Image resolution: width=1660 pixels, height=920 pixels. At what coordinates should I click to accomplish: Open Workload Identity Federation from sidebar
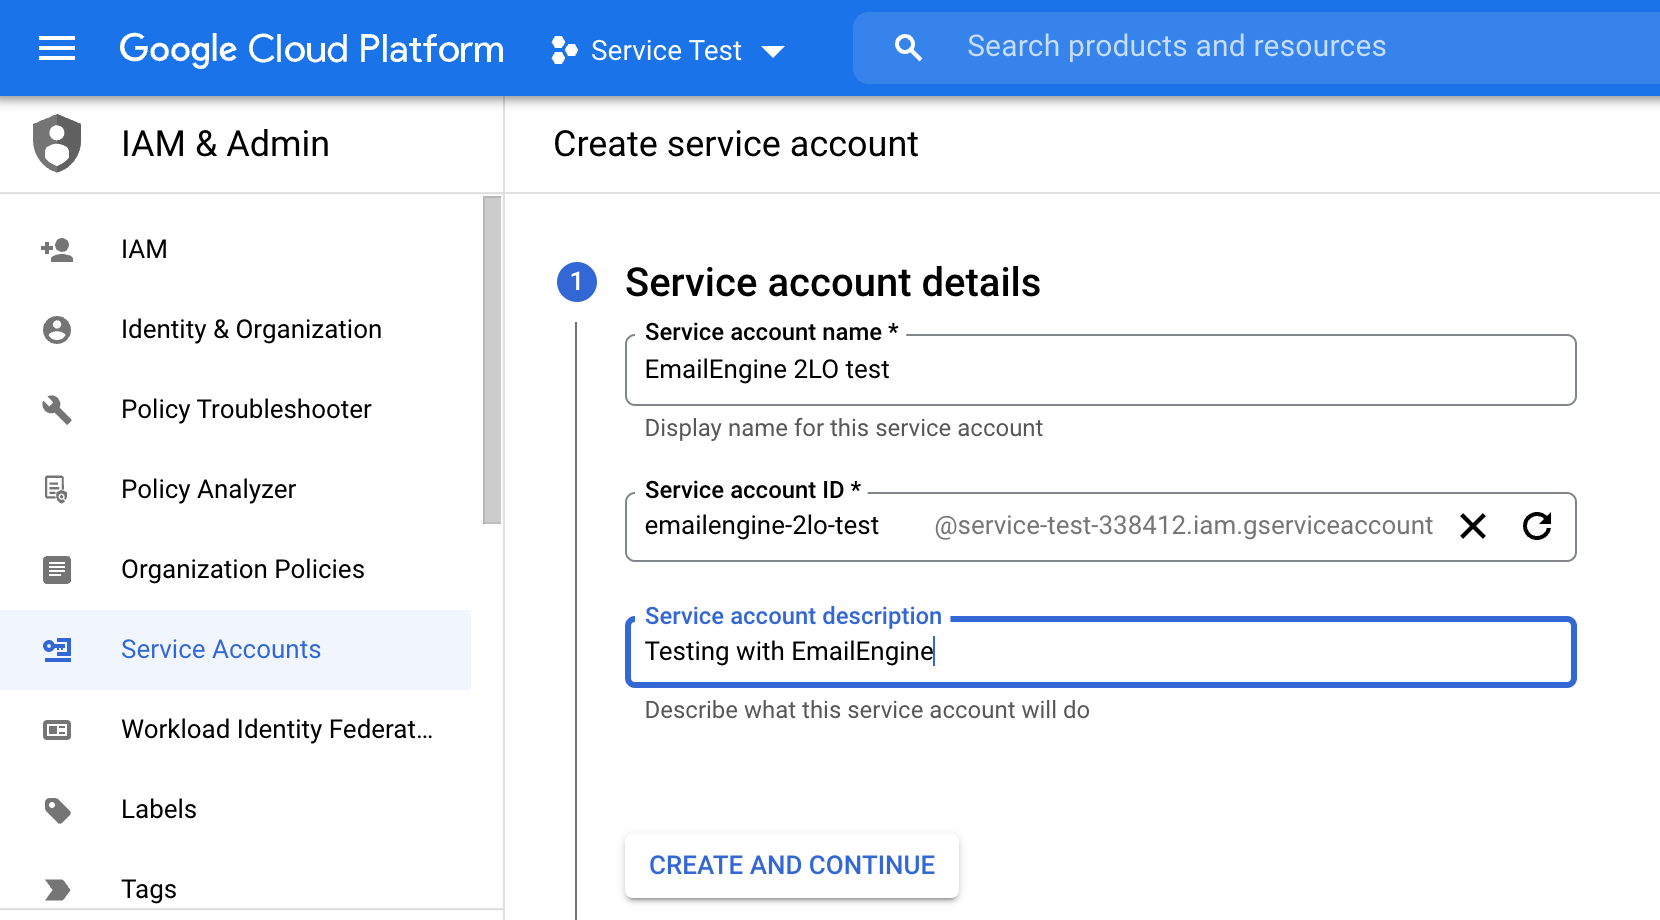(x=277, y=729)
